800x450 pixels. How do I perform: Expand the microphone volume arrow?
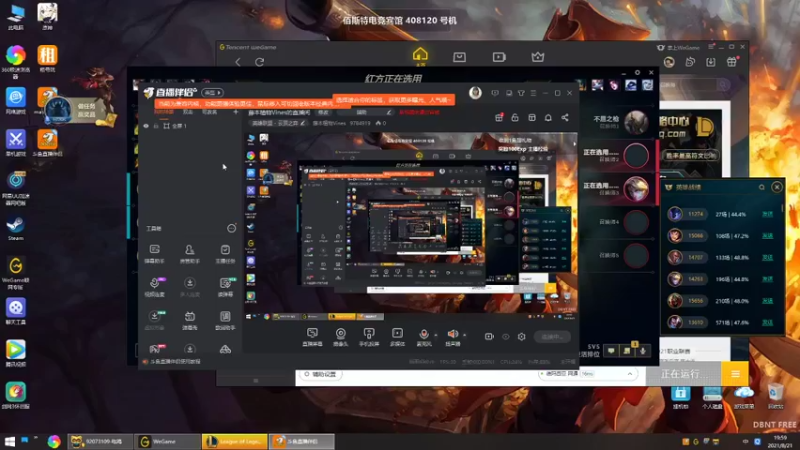pos(436,335)
